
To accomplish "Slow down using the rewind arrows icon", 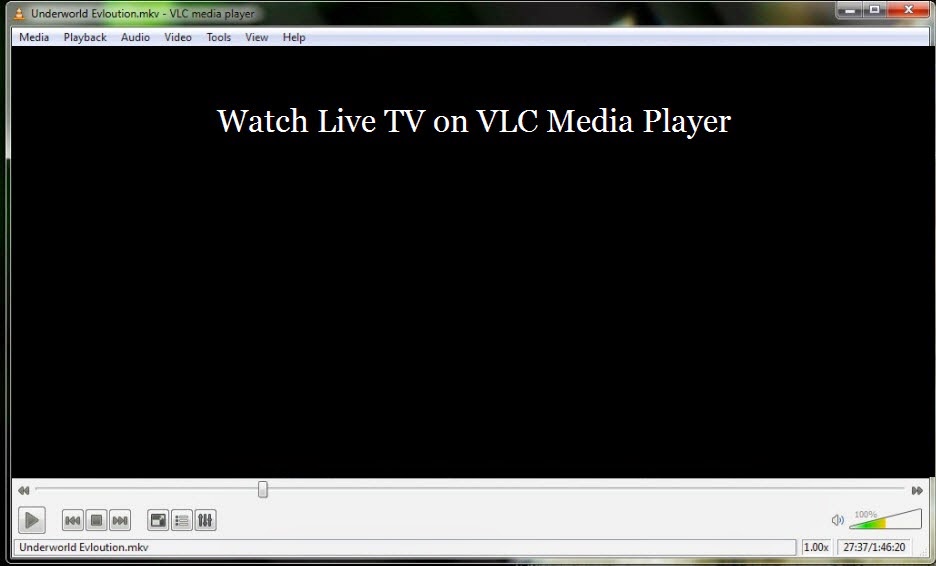I will tap(24, 490).
